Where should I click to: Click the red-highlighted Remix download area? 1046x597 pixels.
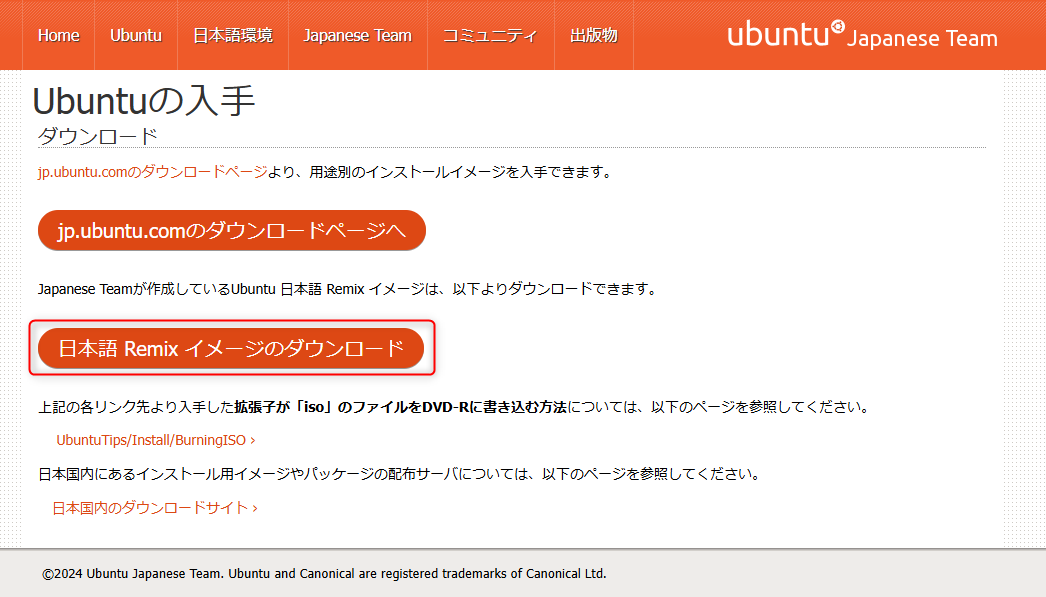(x=234, y=348)
